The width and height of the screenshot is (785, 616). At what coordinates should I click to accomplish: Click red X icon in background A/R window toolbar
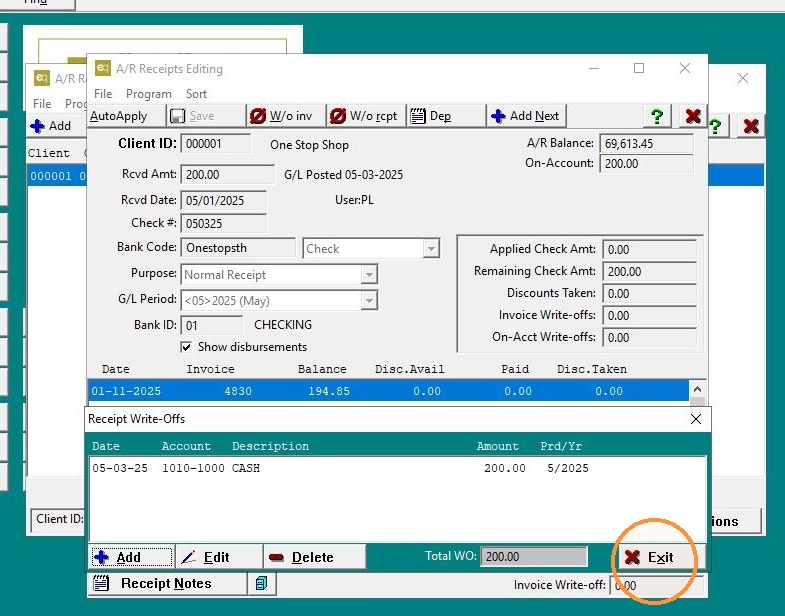(x=750, y=126)
